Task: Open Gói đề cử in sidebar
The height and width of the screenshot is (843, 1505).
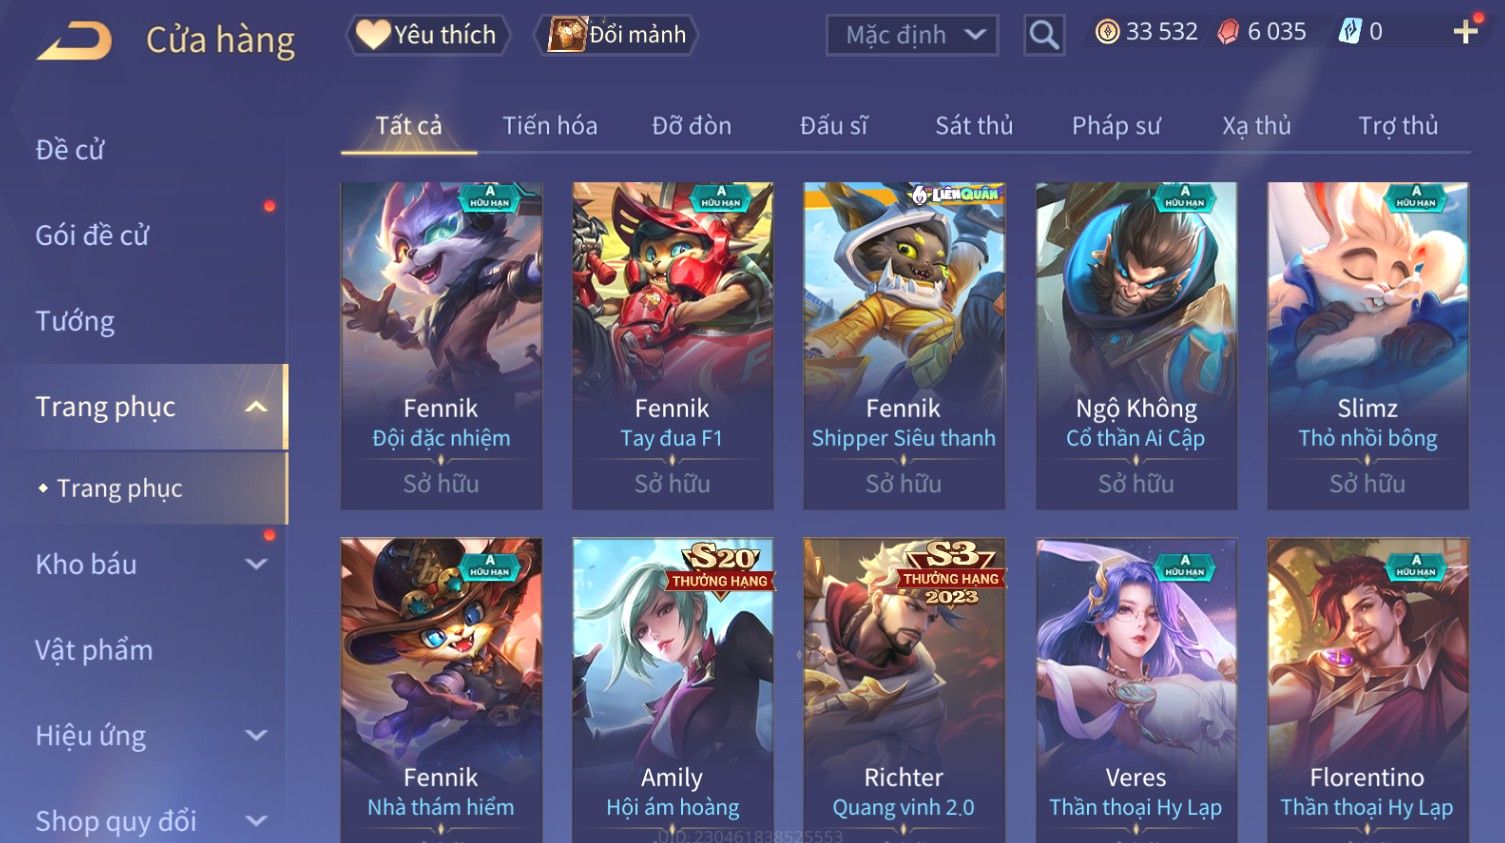Action: click(92, 236)
